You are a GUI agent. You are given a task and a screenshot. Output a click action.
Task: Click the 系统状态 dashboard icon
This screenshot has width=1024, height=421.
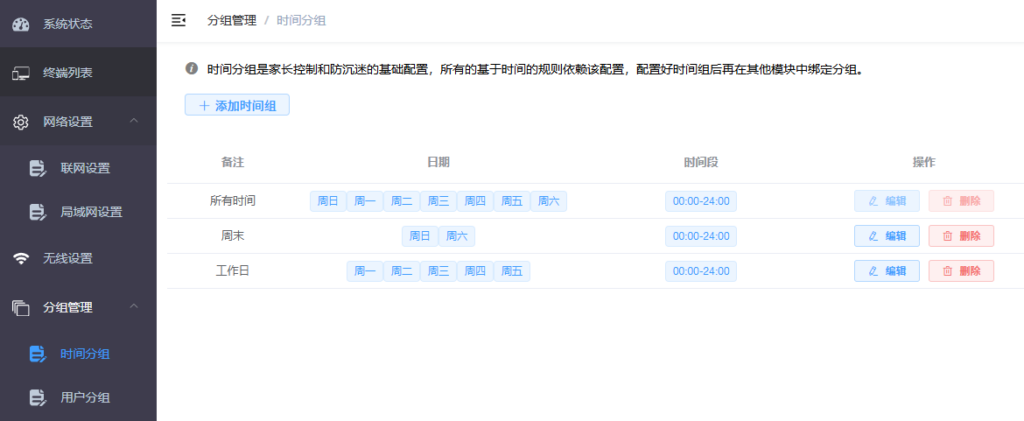(21, 24)
